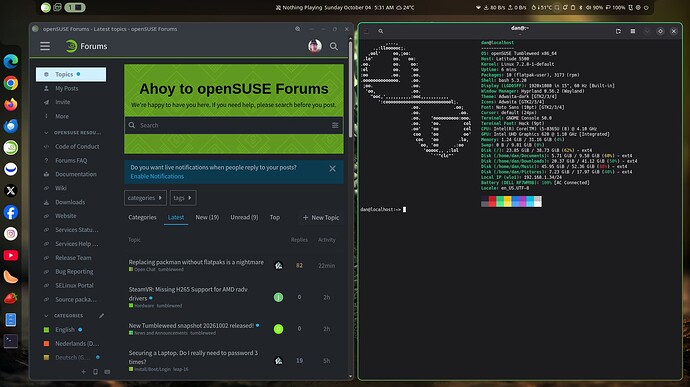Click terminal search magnifier icon
Screen dimensions: 690x387
point(381,31)
